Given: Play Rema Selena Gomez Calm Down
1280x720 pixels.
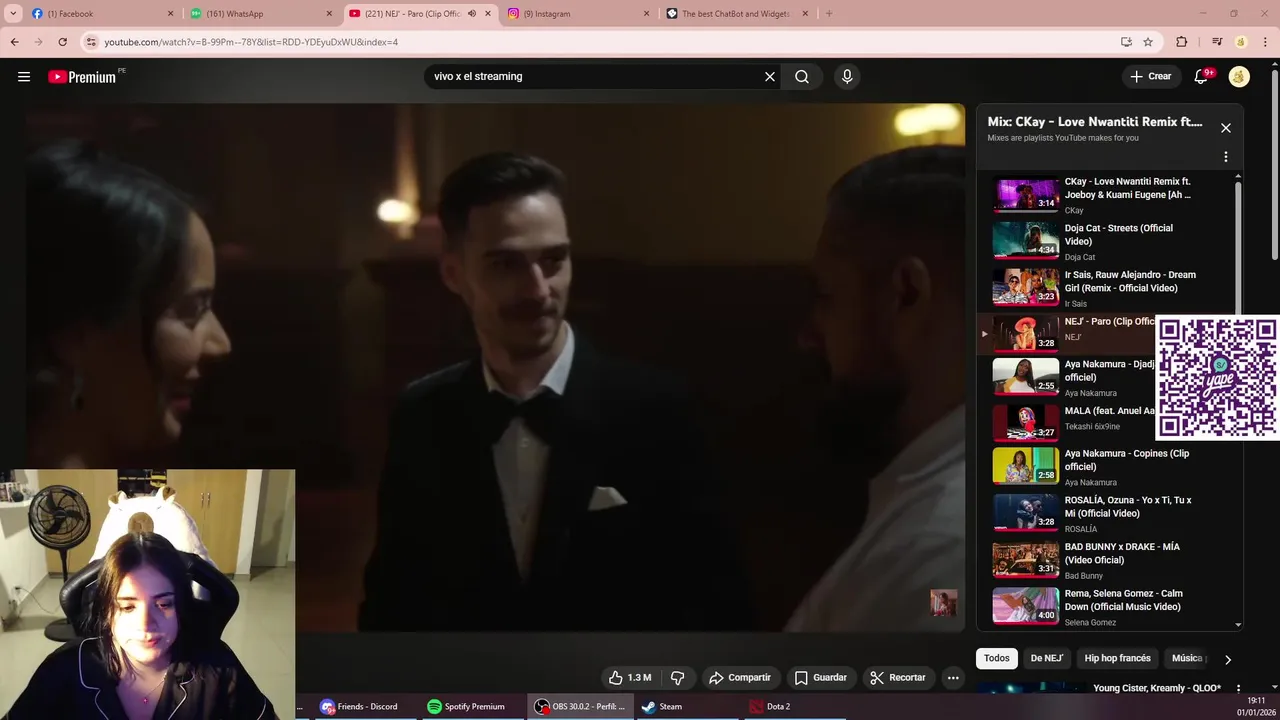Looking at the screenshot, I should point(1109,606).
